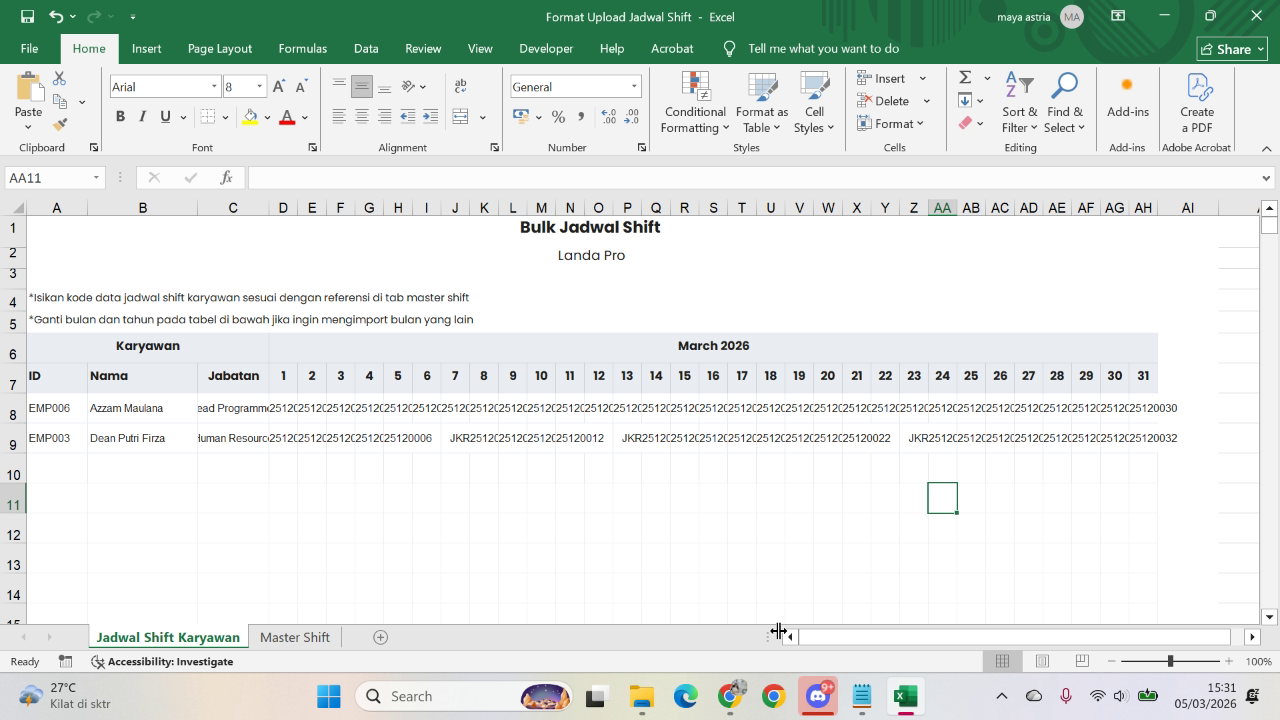
Task: Click the Percent Style icon
Action: click(558, 117)
